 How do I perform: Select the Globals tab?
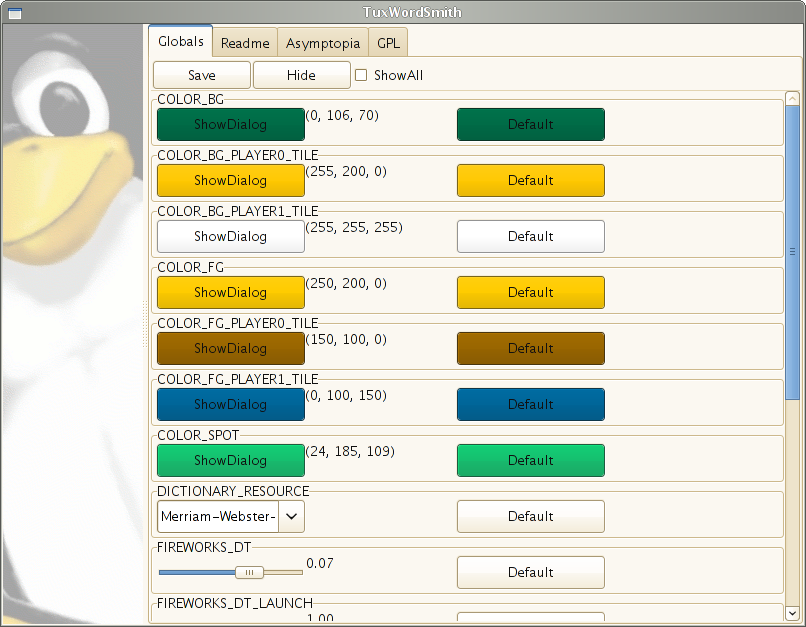pos(180,41)
